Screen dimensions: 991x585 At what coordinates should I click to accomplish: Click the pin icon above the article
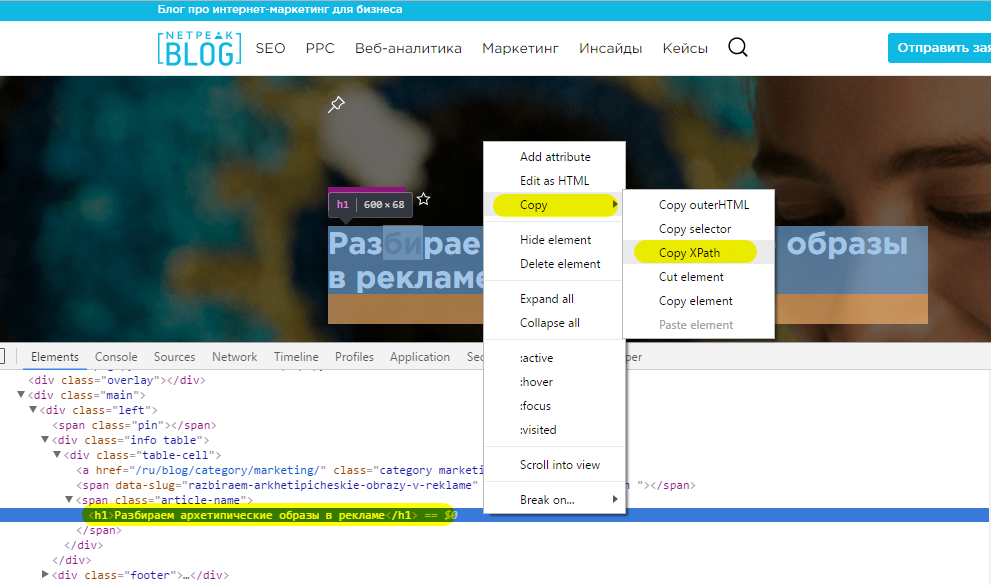pyautogui.click(x=336, y=104)
